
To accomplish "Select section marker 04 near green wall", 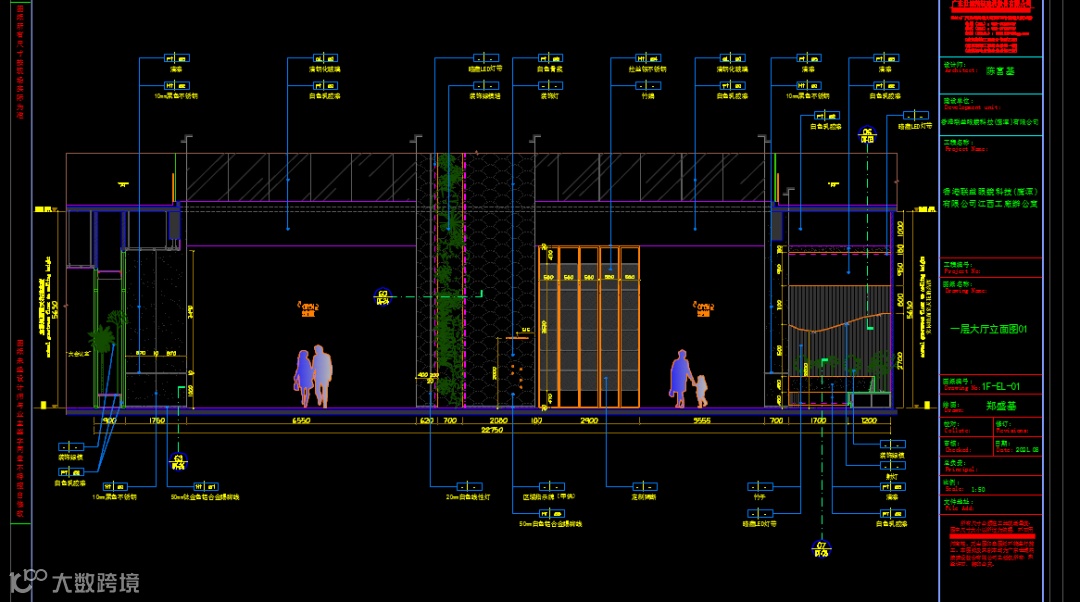I will pos(383,297).
